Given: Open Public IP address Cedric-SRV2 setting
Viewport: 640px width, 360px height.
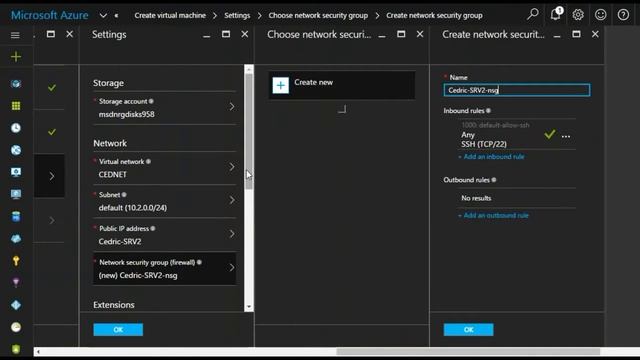Looking at the screenshot, I should point(165,235).
